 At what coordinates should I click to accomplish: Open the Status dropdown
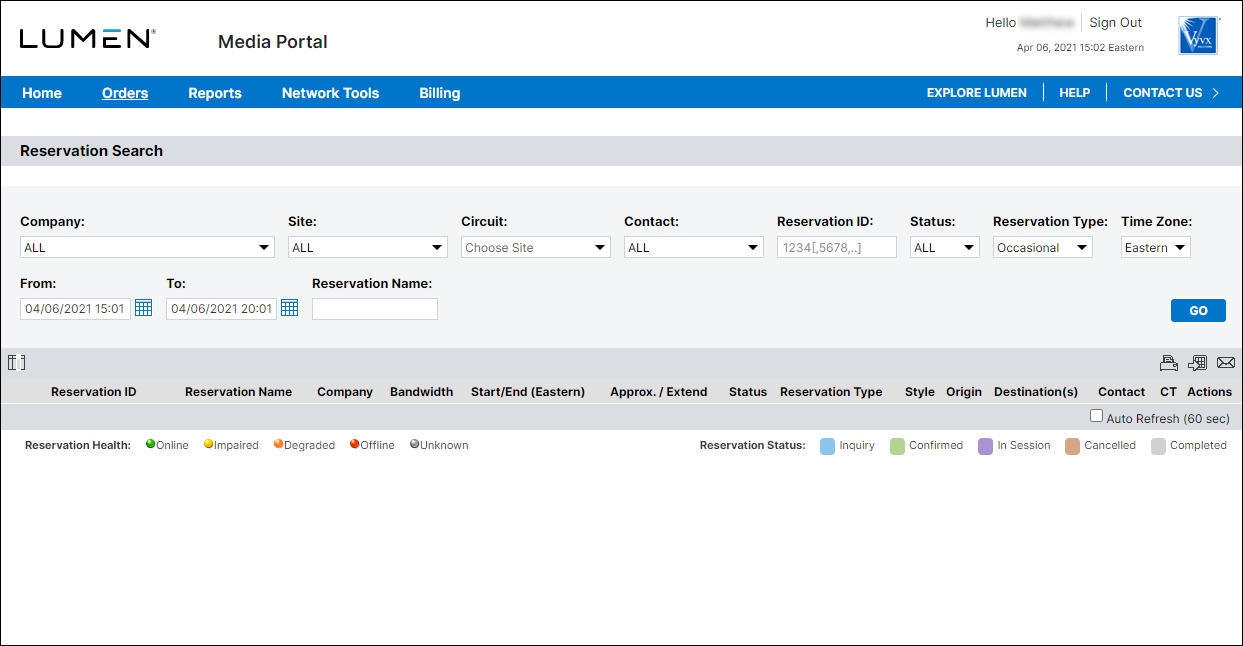tap(945, 247)
